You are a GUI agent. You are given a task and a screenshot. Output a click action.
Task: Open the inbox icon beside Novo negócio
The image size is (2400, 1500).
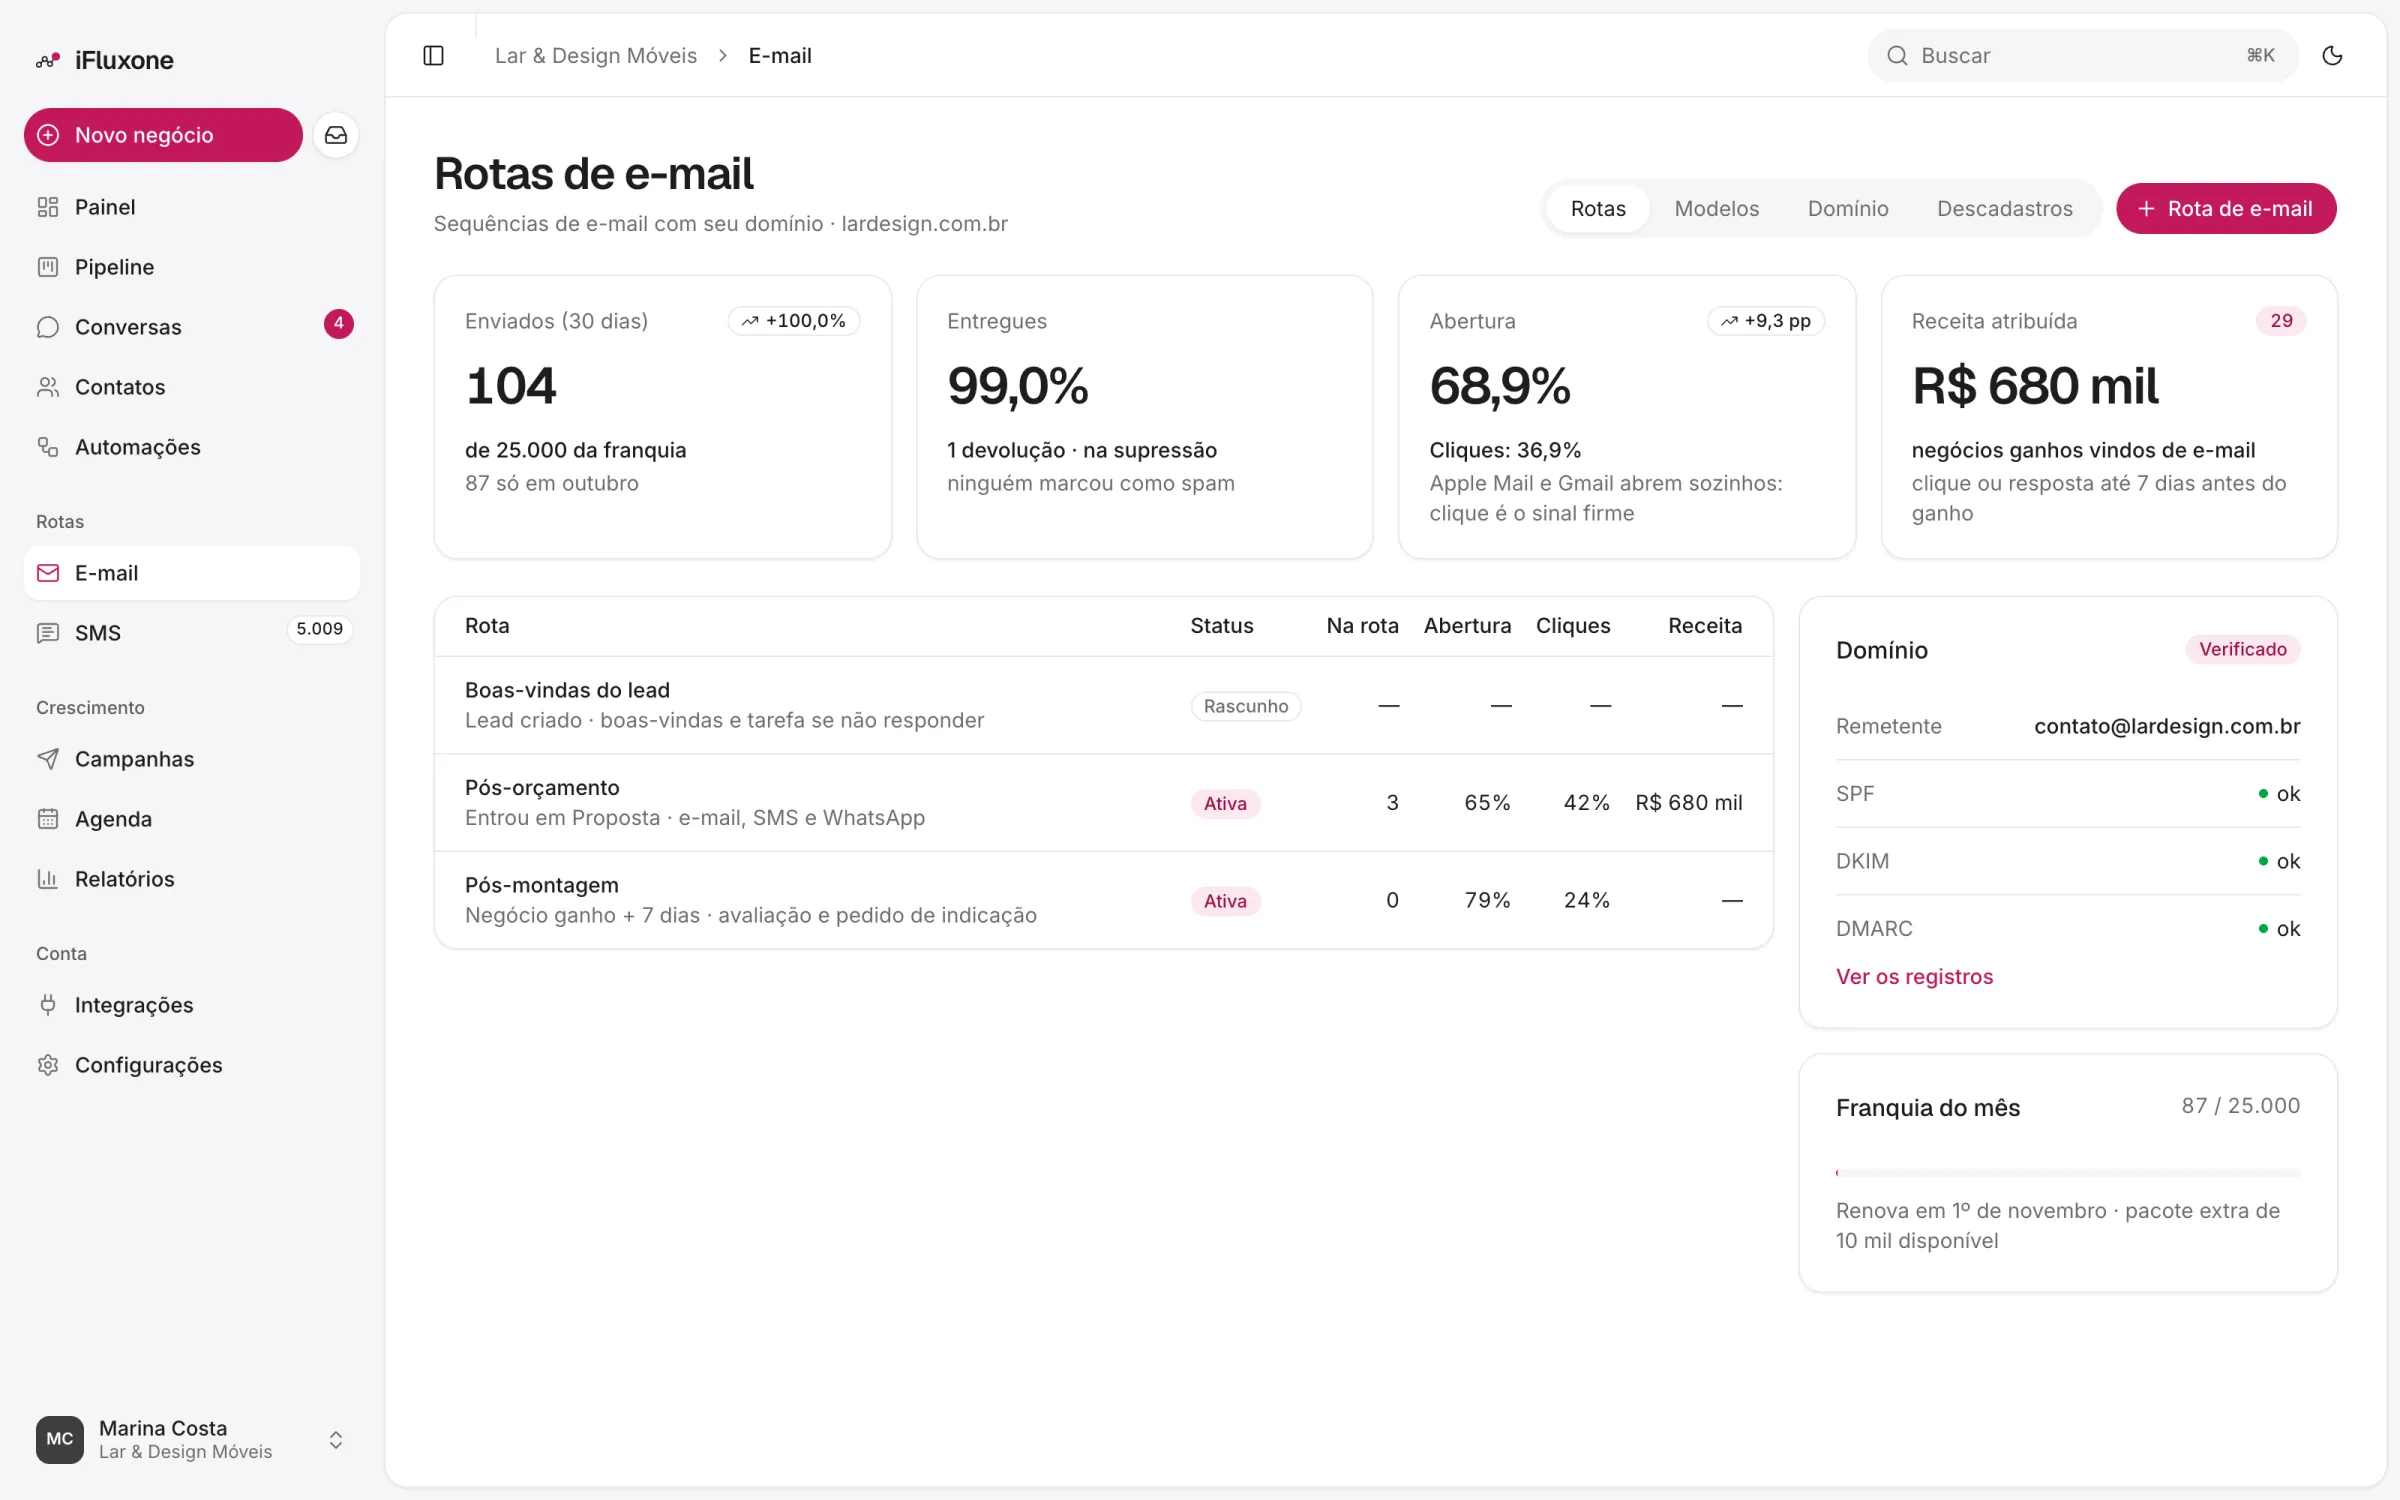tap(336, 135)
